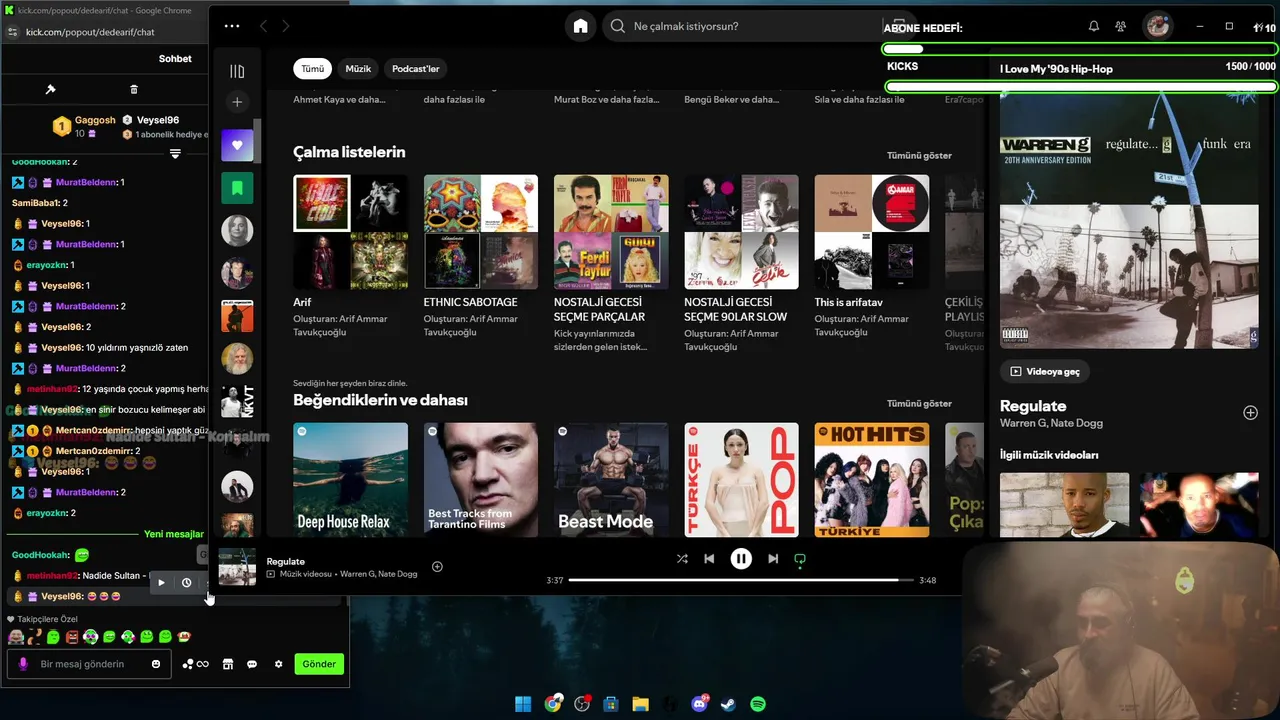Image resolution: width=1280 pixels, height=720 pixels.
Task: Open the Türkçe Pop playlist card
Action: pyautogui.click(x=741, y=480)
